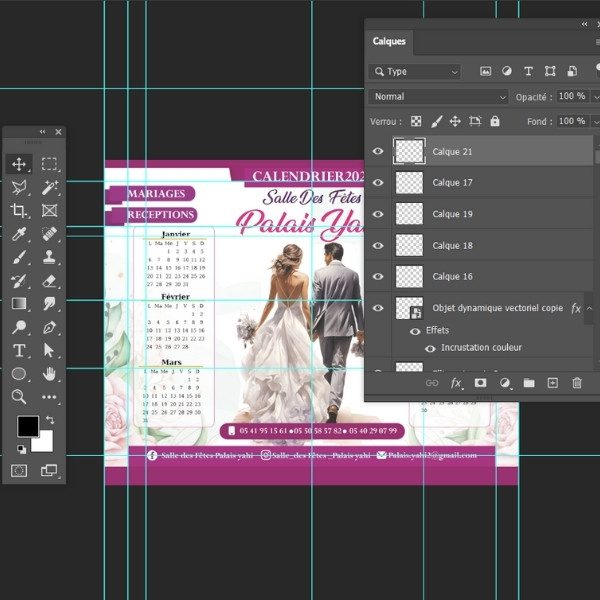Delete layer using the trash icon
The image size is (600, 600).
(x=577, y=382)
